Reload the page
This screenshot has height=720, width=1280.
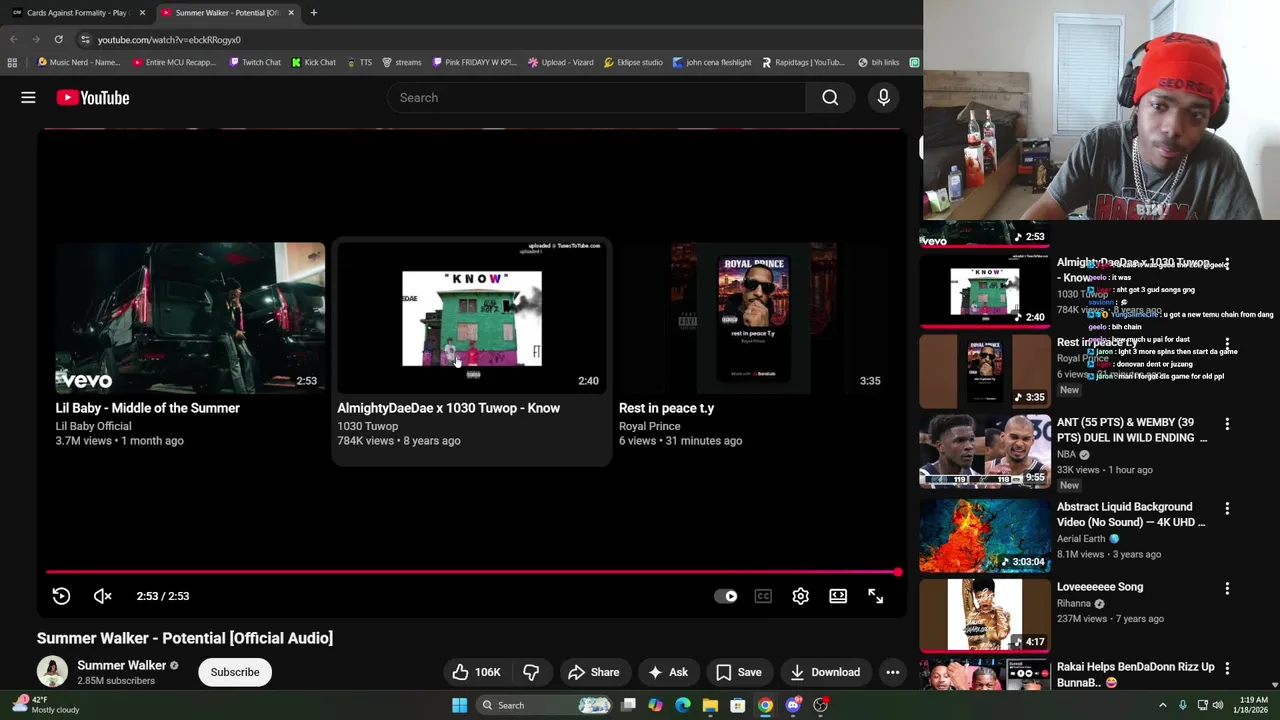58,39
